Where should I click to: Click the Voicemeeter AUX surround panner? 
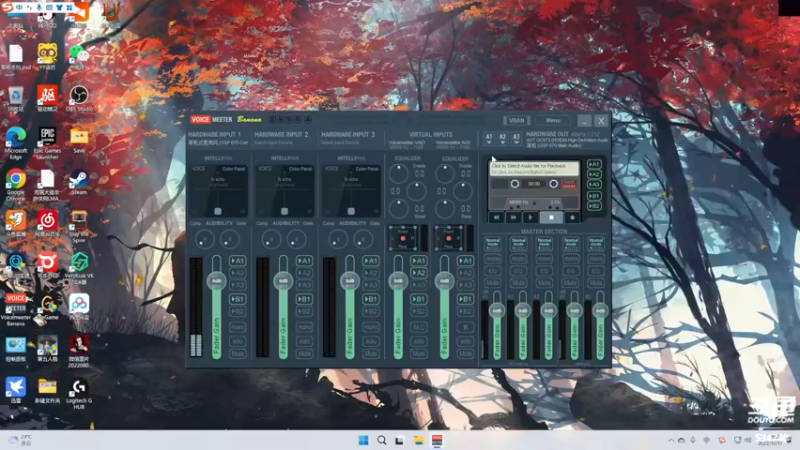449,238
